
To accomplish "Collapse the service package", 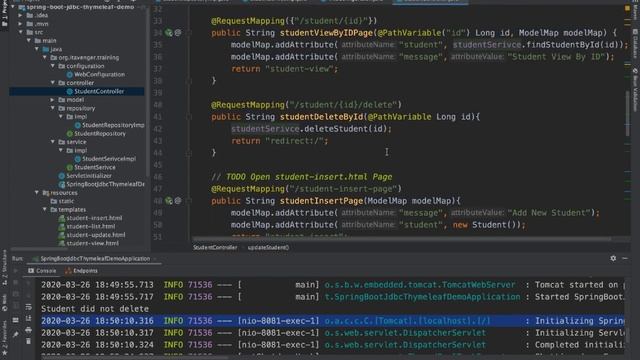I will (x=53, y=142).
